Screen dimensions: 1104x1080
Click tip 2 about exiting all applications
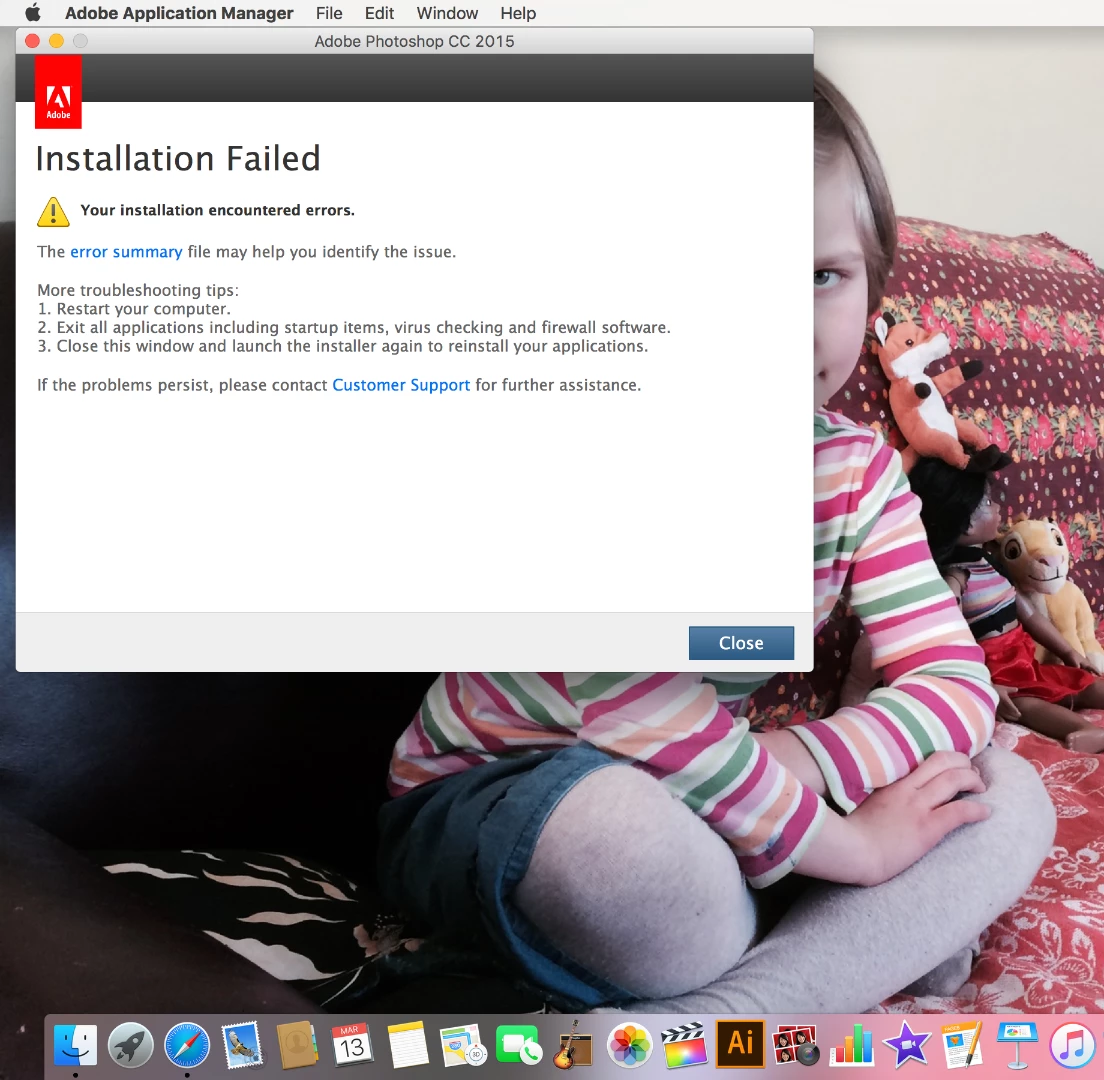pos(353,327)
